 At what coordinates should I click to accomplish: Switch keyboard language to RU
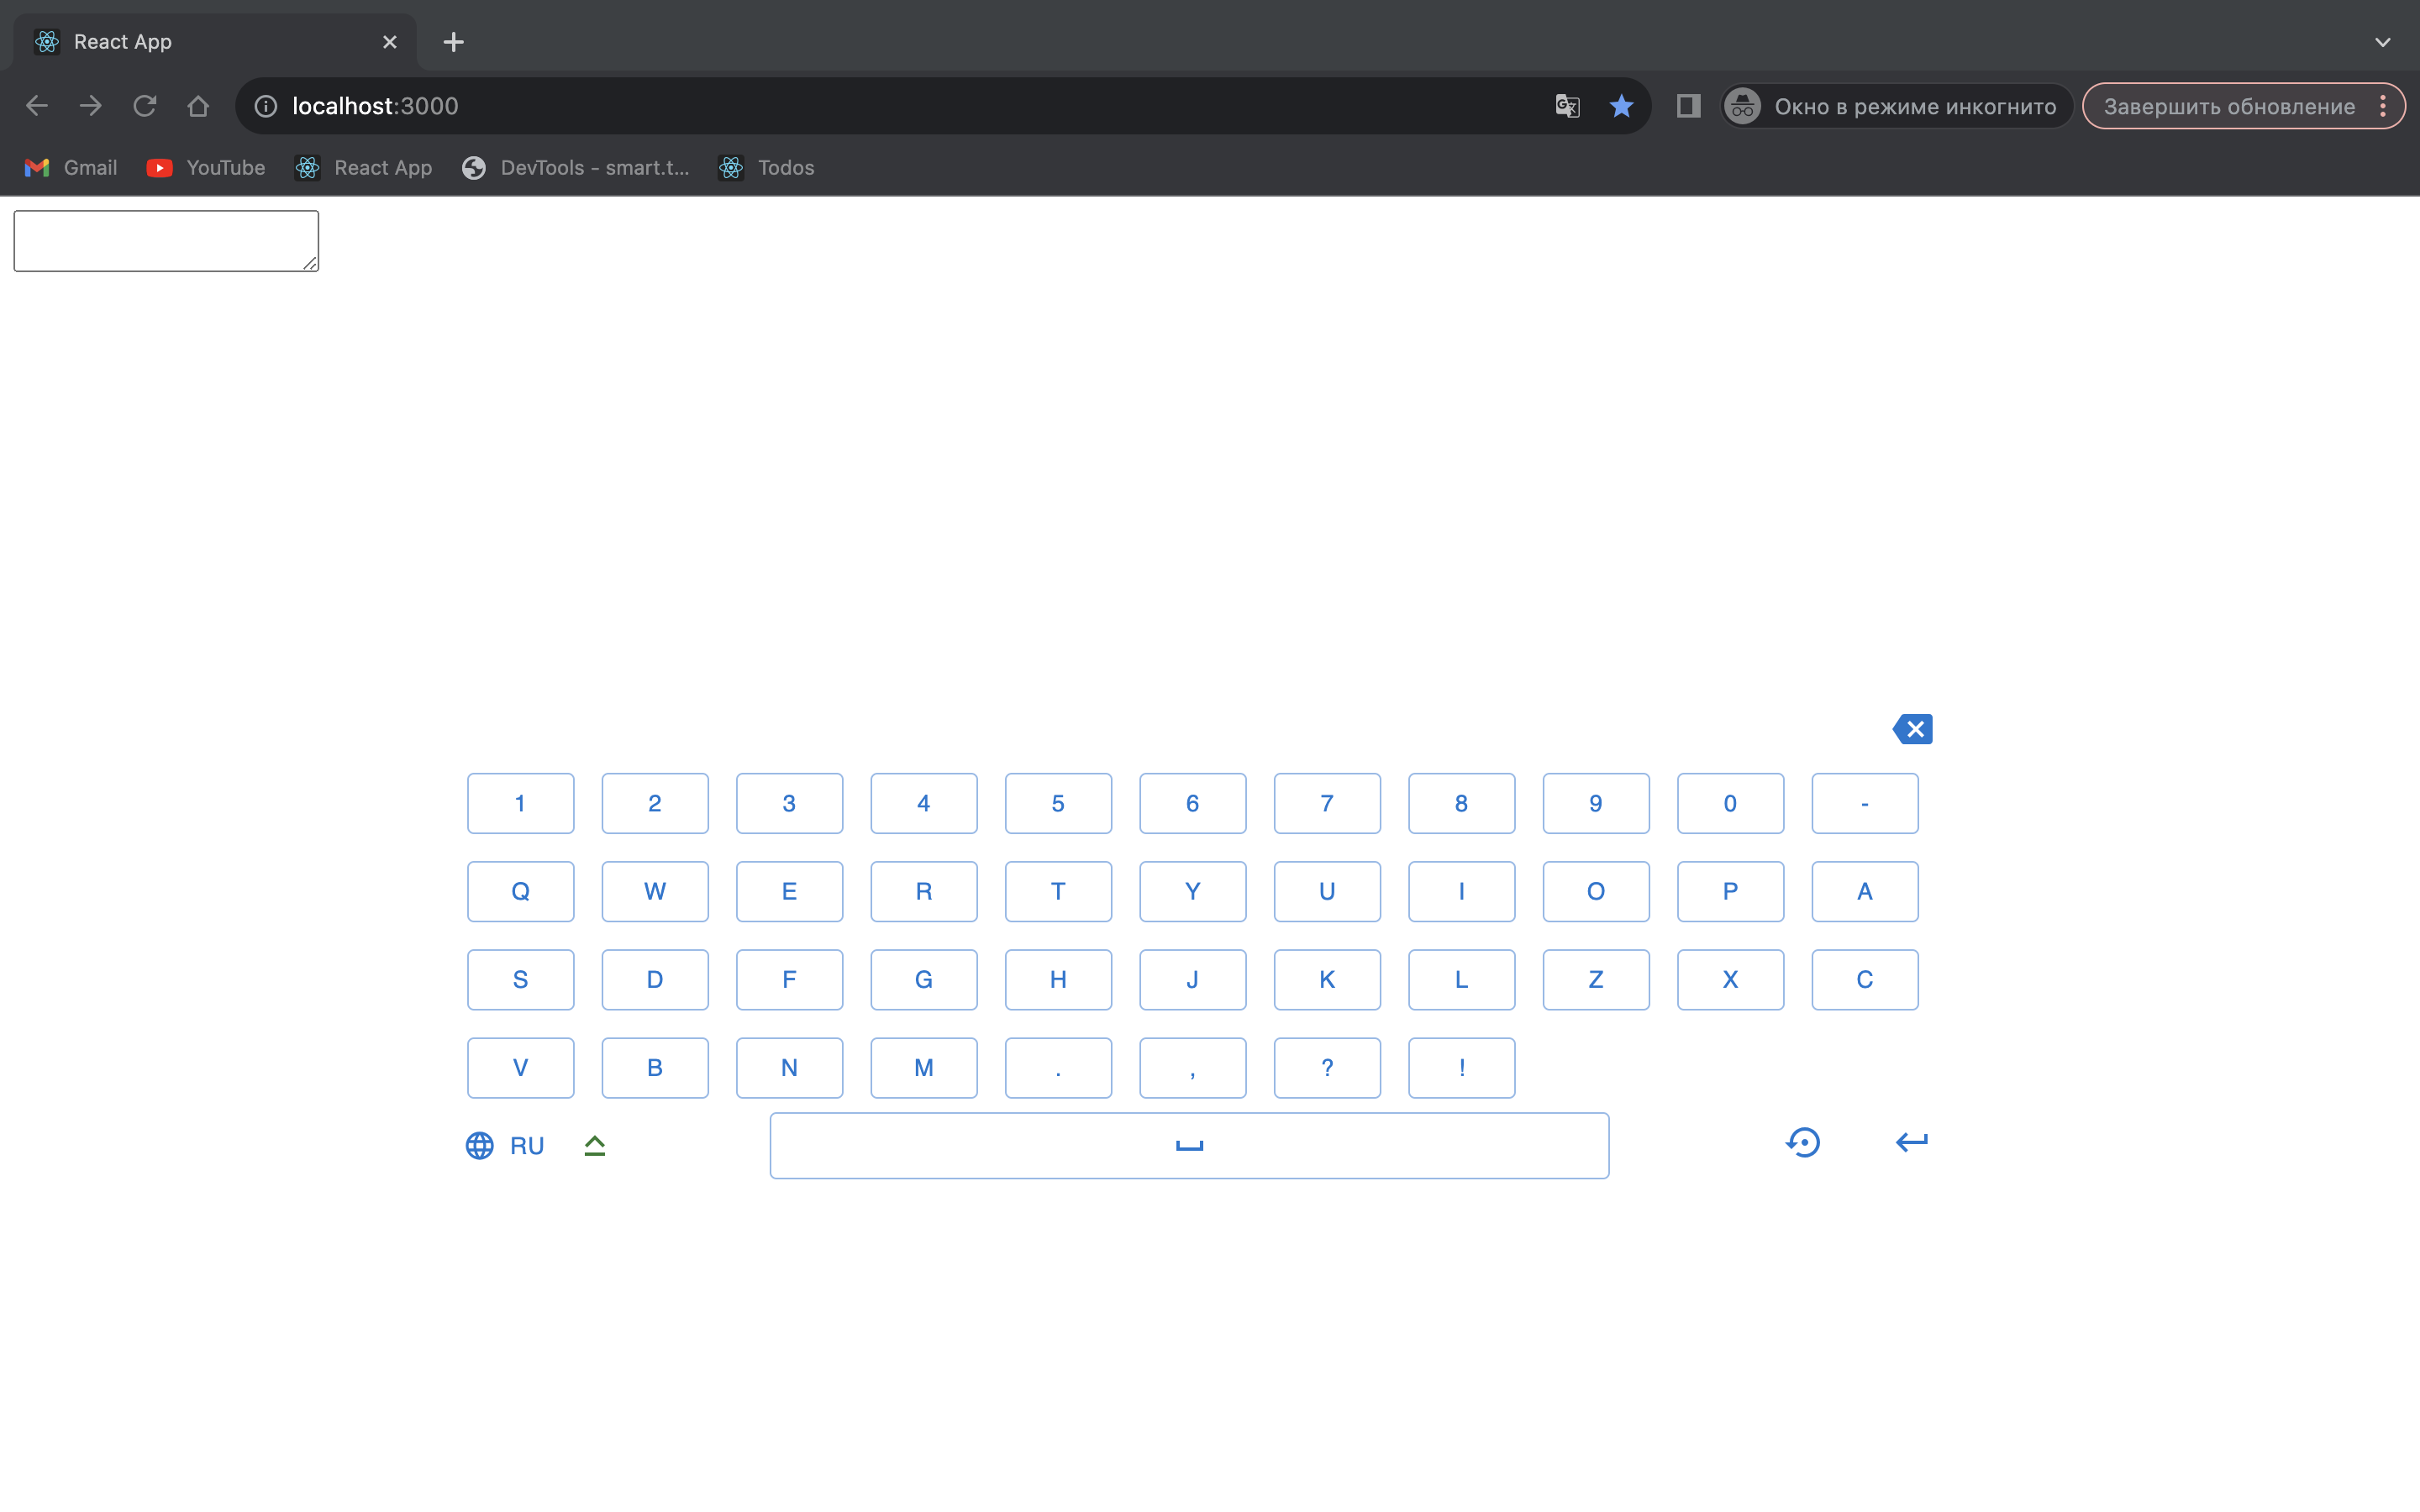(x=527, y=1145)
